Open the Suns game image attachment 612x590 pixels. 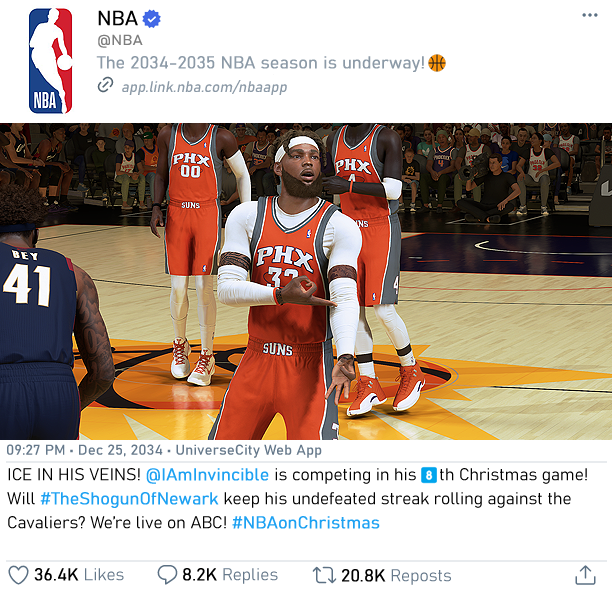306,281
